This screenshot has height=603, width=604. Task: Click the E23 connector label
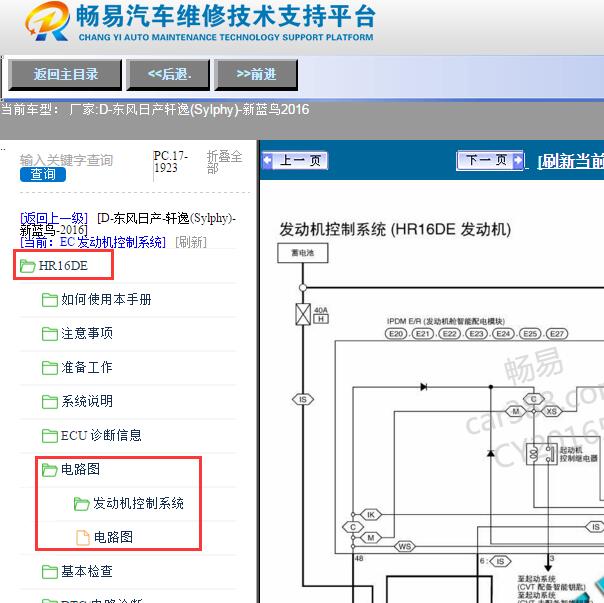click(476, 334)
